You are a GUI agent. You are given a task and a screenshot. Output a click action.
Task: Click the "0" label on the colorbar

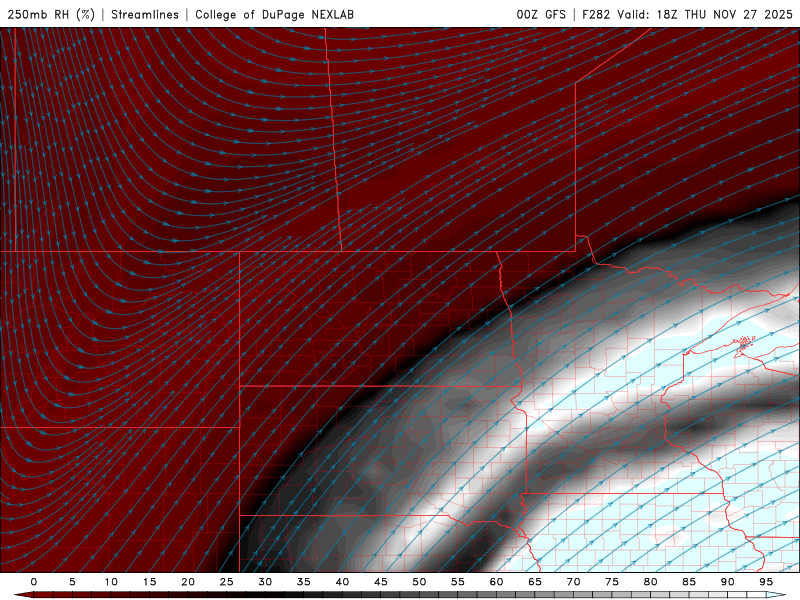click(34, 582)
